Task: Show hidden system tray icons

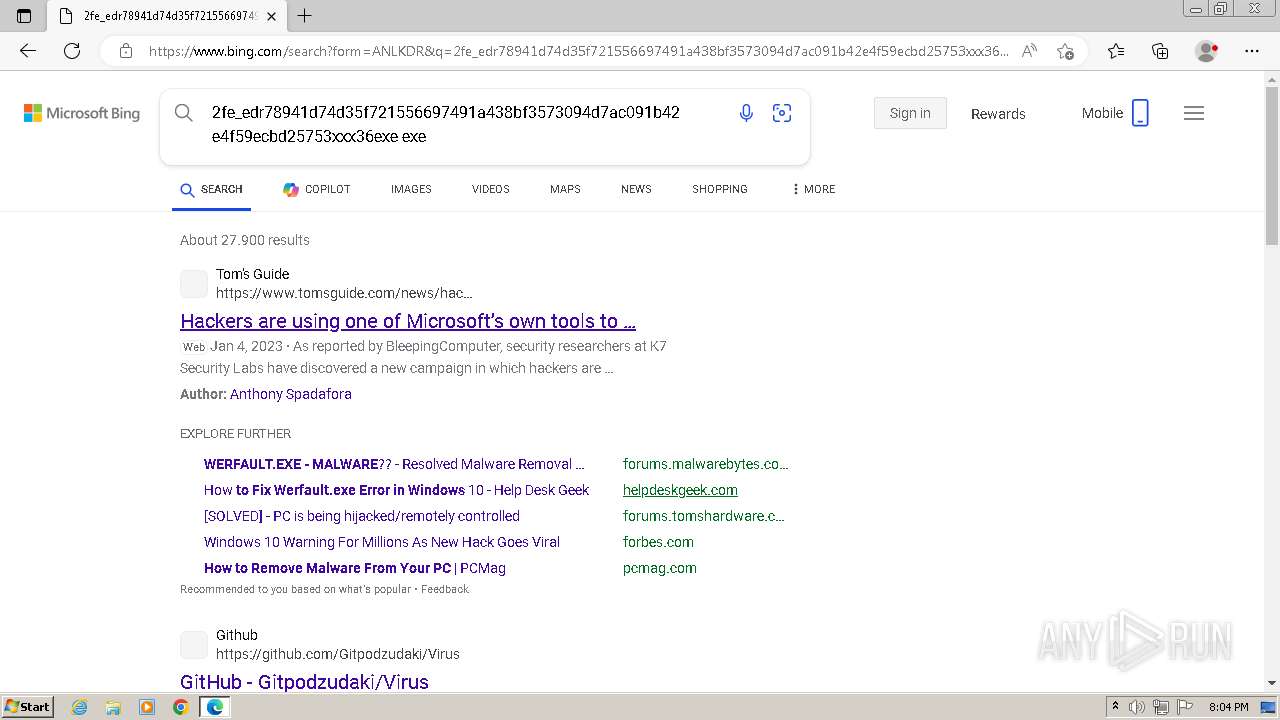Action: 1115,707
